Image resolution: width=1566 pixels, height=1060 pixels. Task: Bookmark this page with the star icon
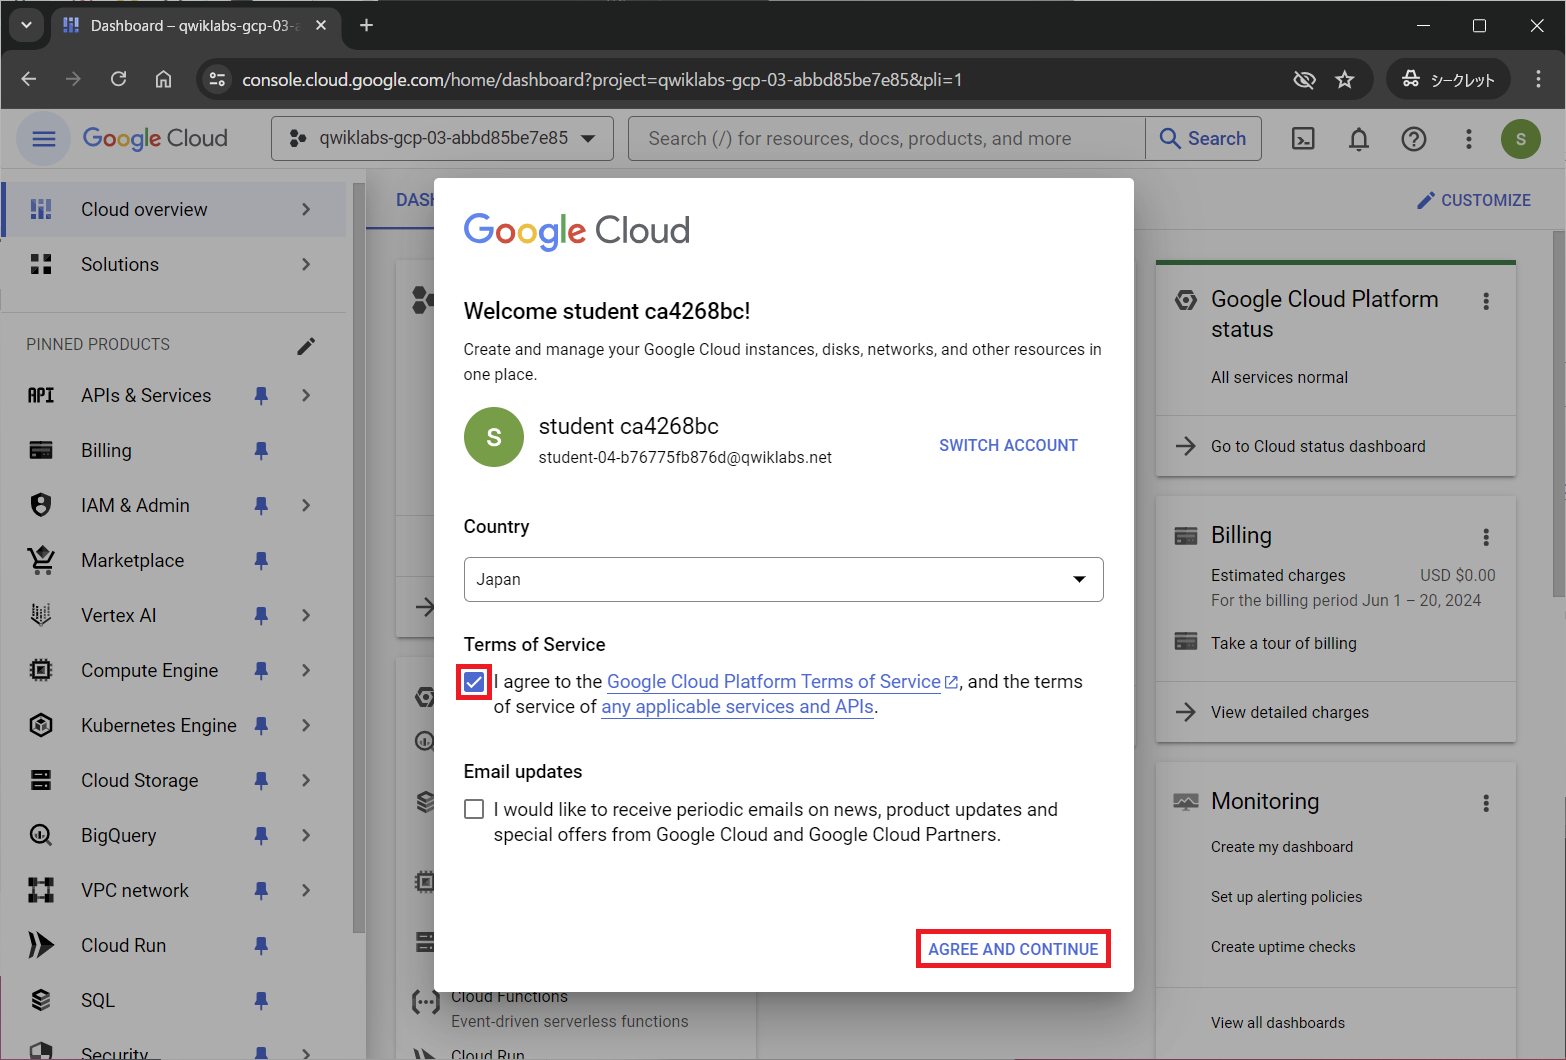tap(1345, 79)
